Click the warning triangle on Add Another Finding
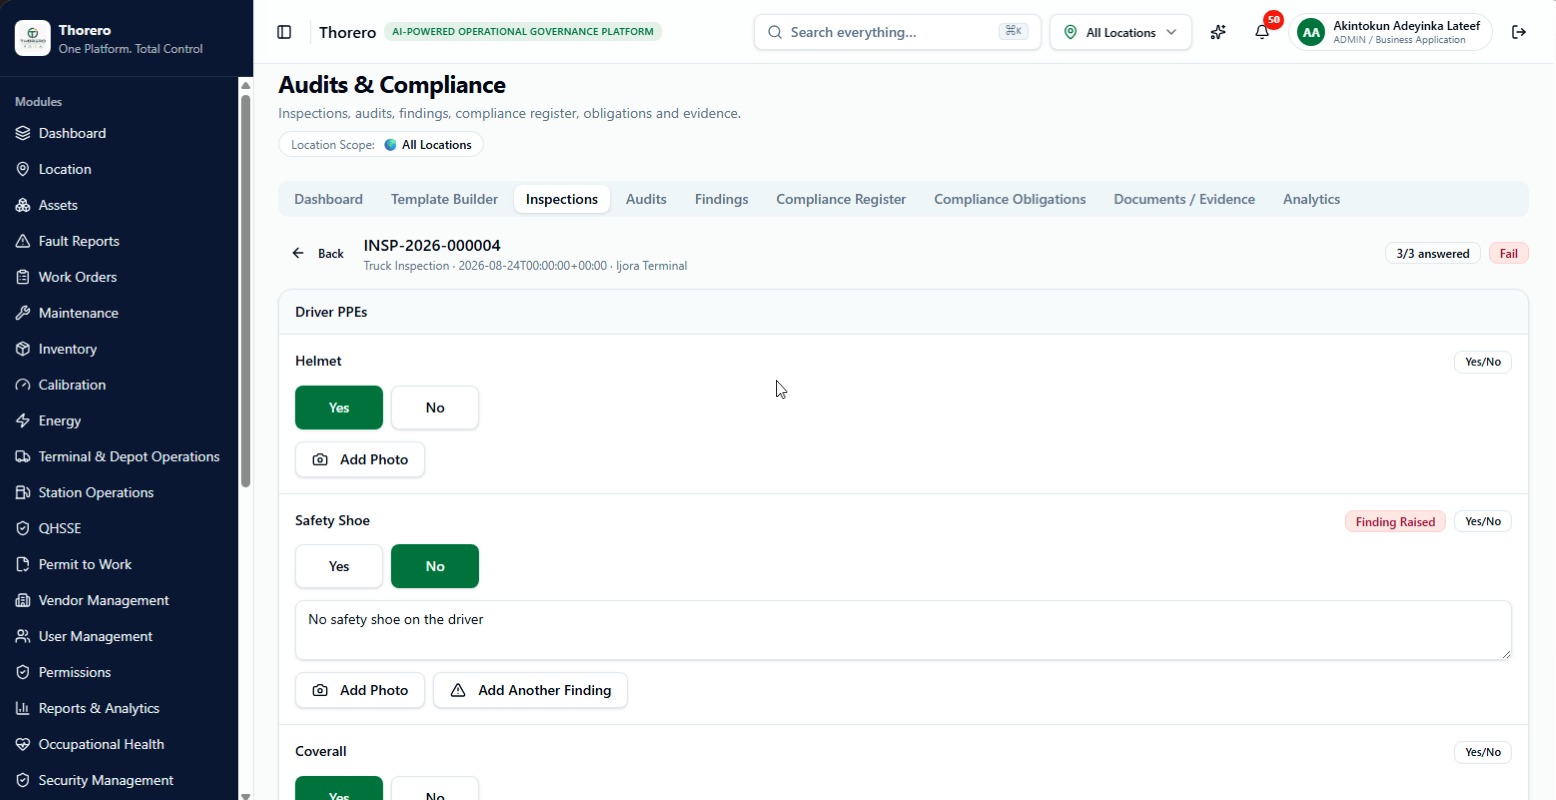Viewport: 1556px width, 800px height. (458, 690)
